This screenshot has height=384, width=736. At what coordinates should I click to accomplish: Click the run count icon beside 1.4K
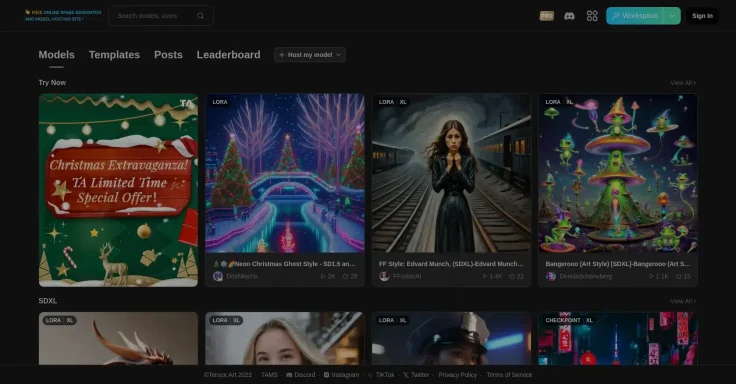(x=485, y=276)
